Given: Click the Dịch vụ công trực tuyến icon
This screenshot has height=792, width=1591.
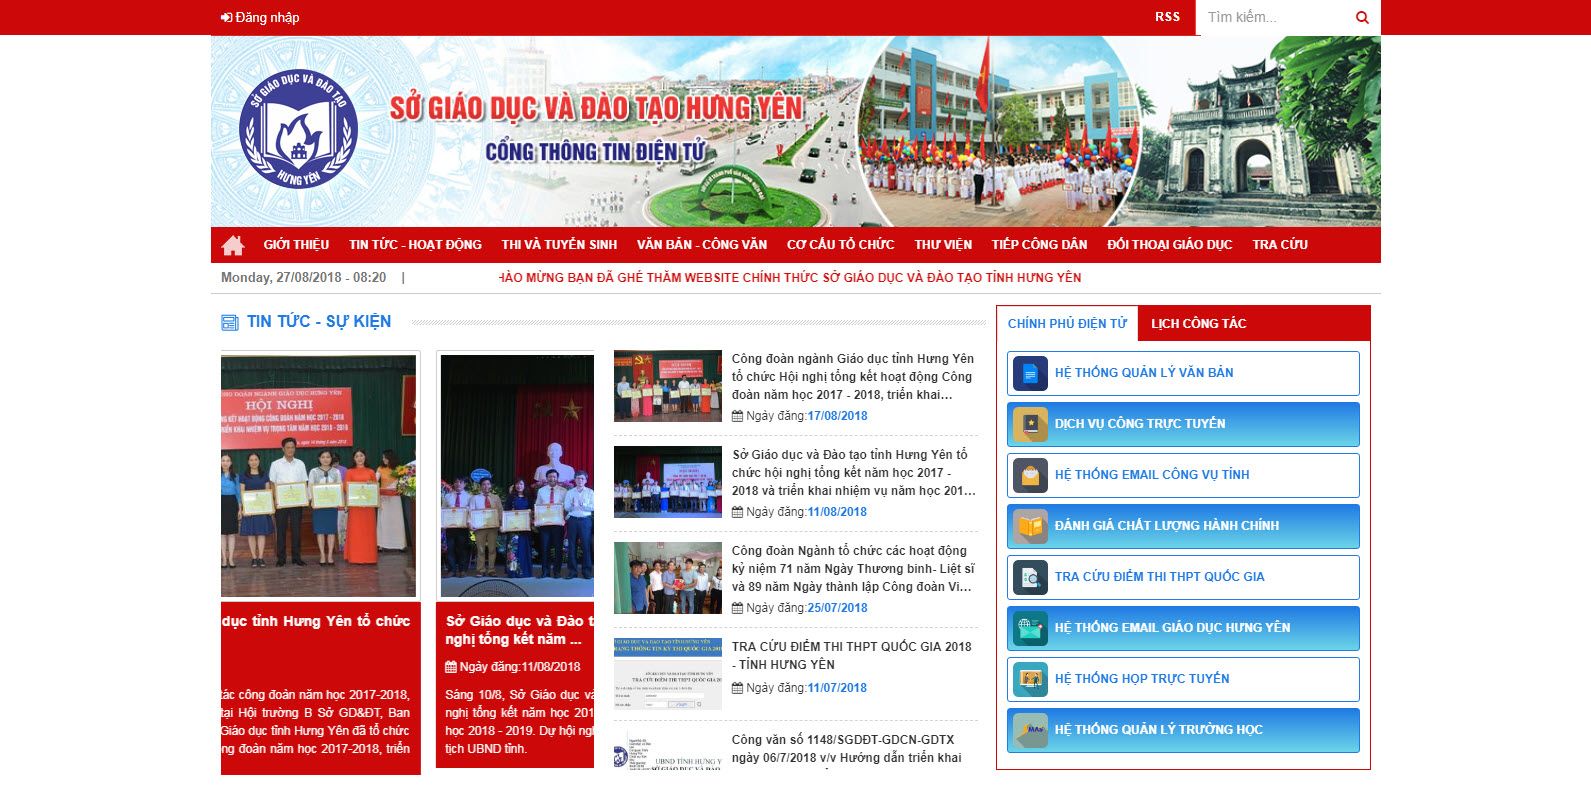Looking at the screenshot, I should click(1030, 424).
